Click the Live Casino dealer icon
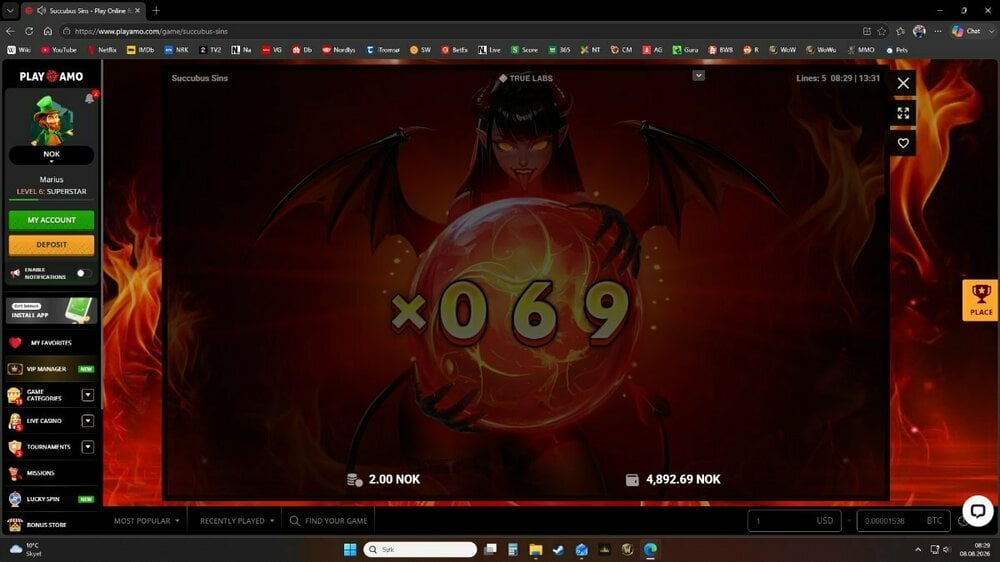 click(x=15, y=421)
